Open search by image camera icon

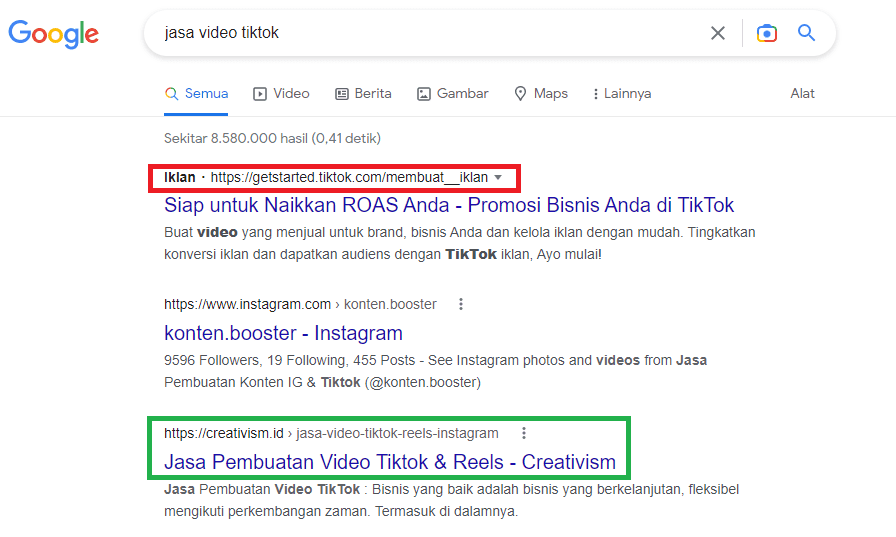pyautogui.click(x=766, y=33)
